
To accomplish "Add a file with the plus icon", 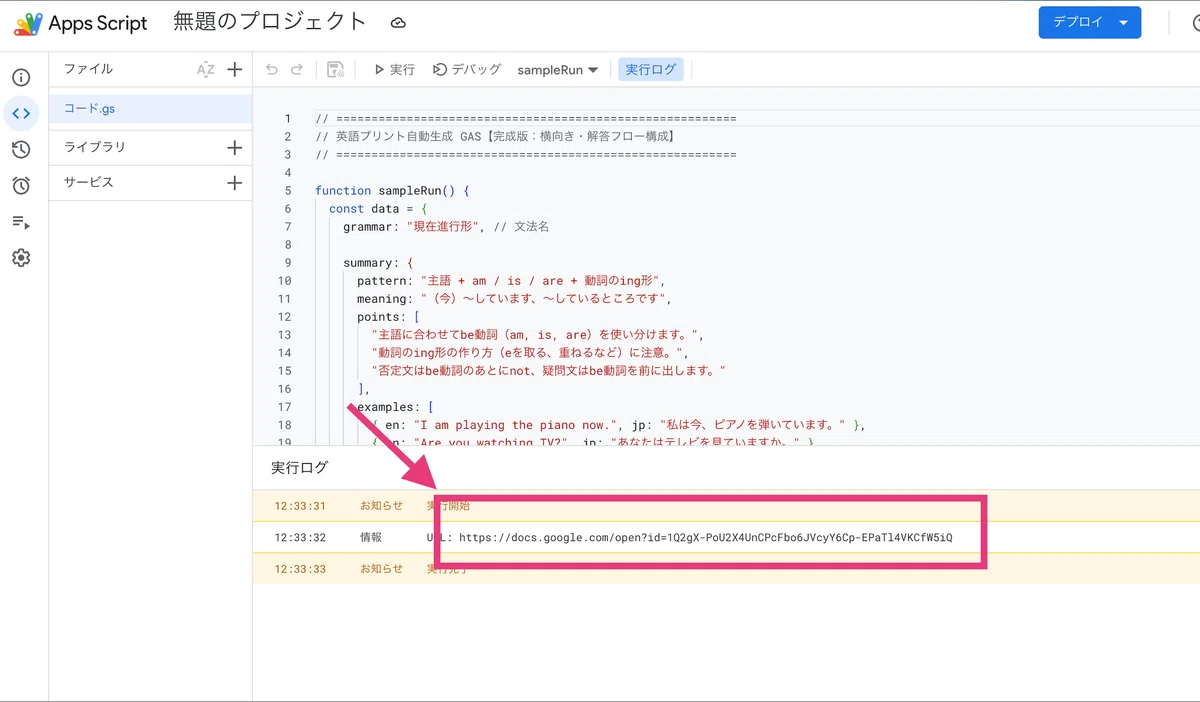I will 235,69.
